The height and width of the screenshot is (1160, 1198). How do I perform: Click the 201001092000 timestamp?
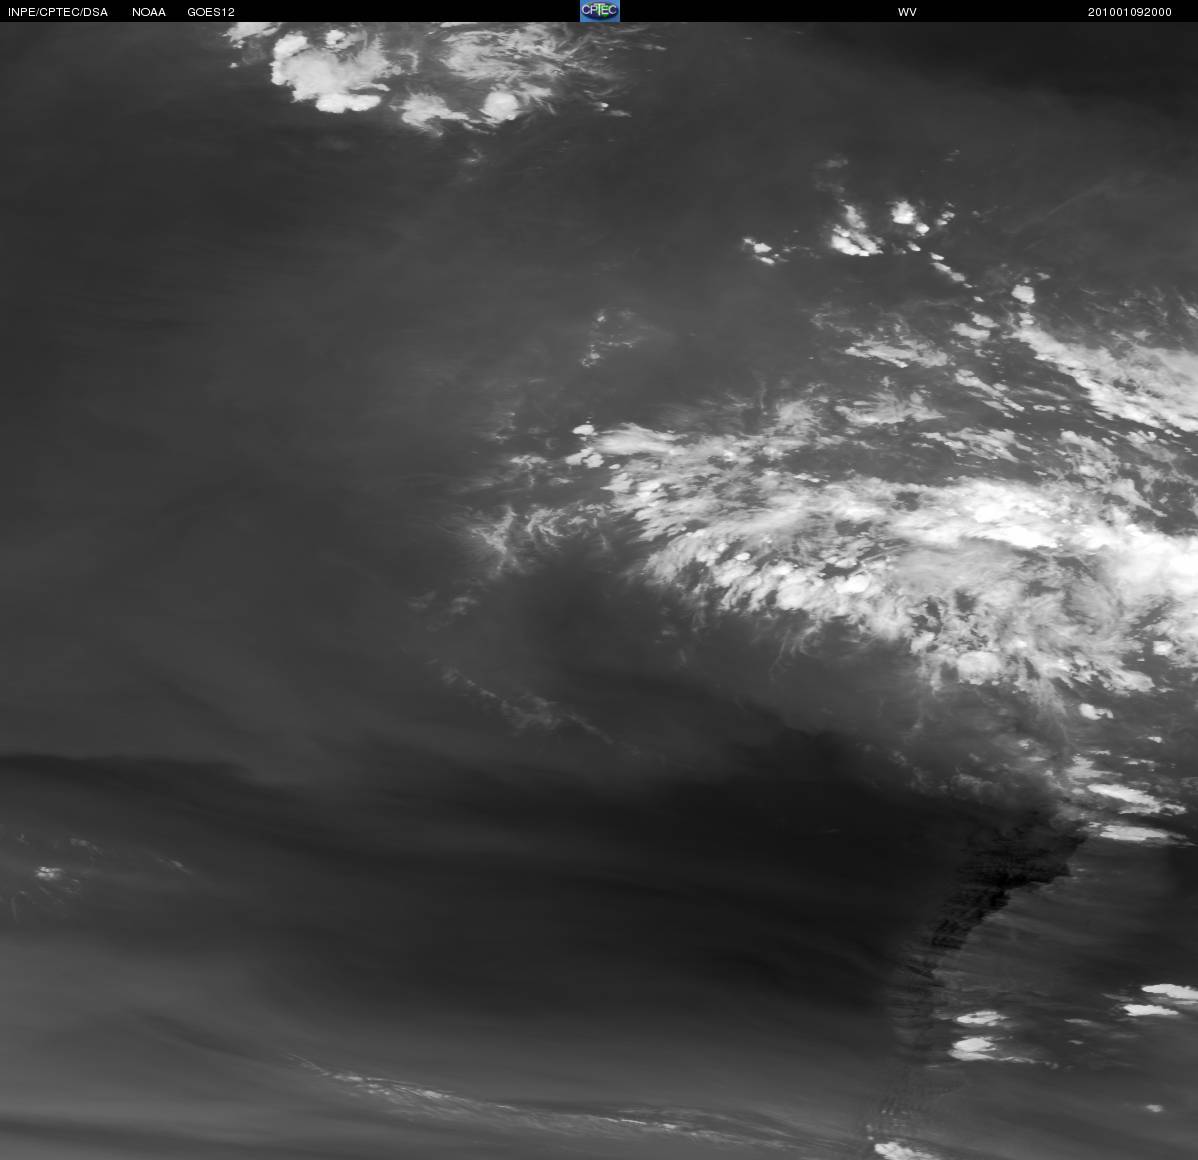point(1129,12)
